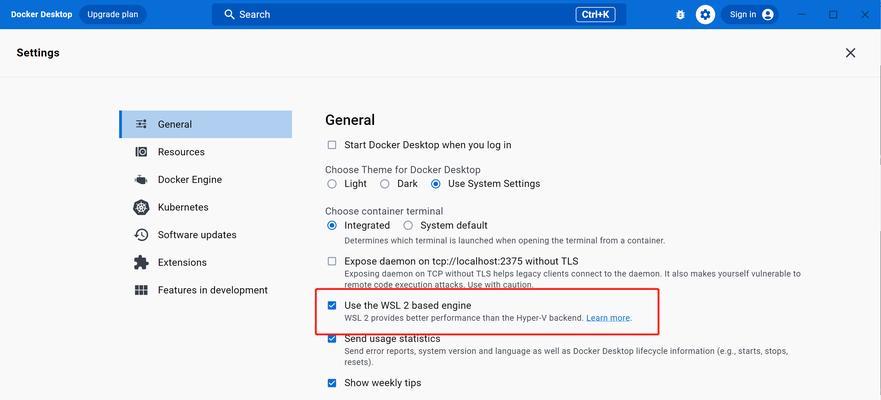This screenshot has height=400, width=881.
Task: Enable Start Docker Desktop when you log in
Action: (x=332, y=145)
